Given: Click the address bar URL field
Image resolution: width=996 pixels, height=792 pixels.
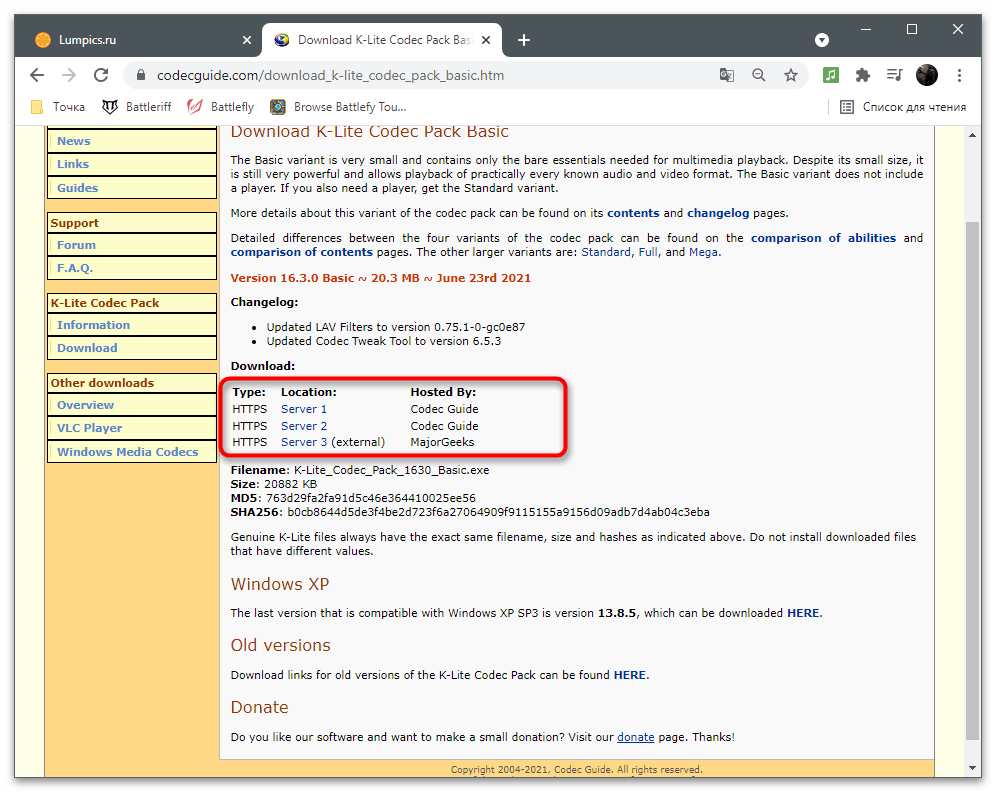Looking at the screenshot, I should pos(419,75).
